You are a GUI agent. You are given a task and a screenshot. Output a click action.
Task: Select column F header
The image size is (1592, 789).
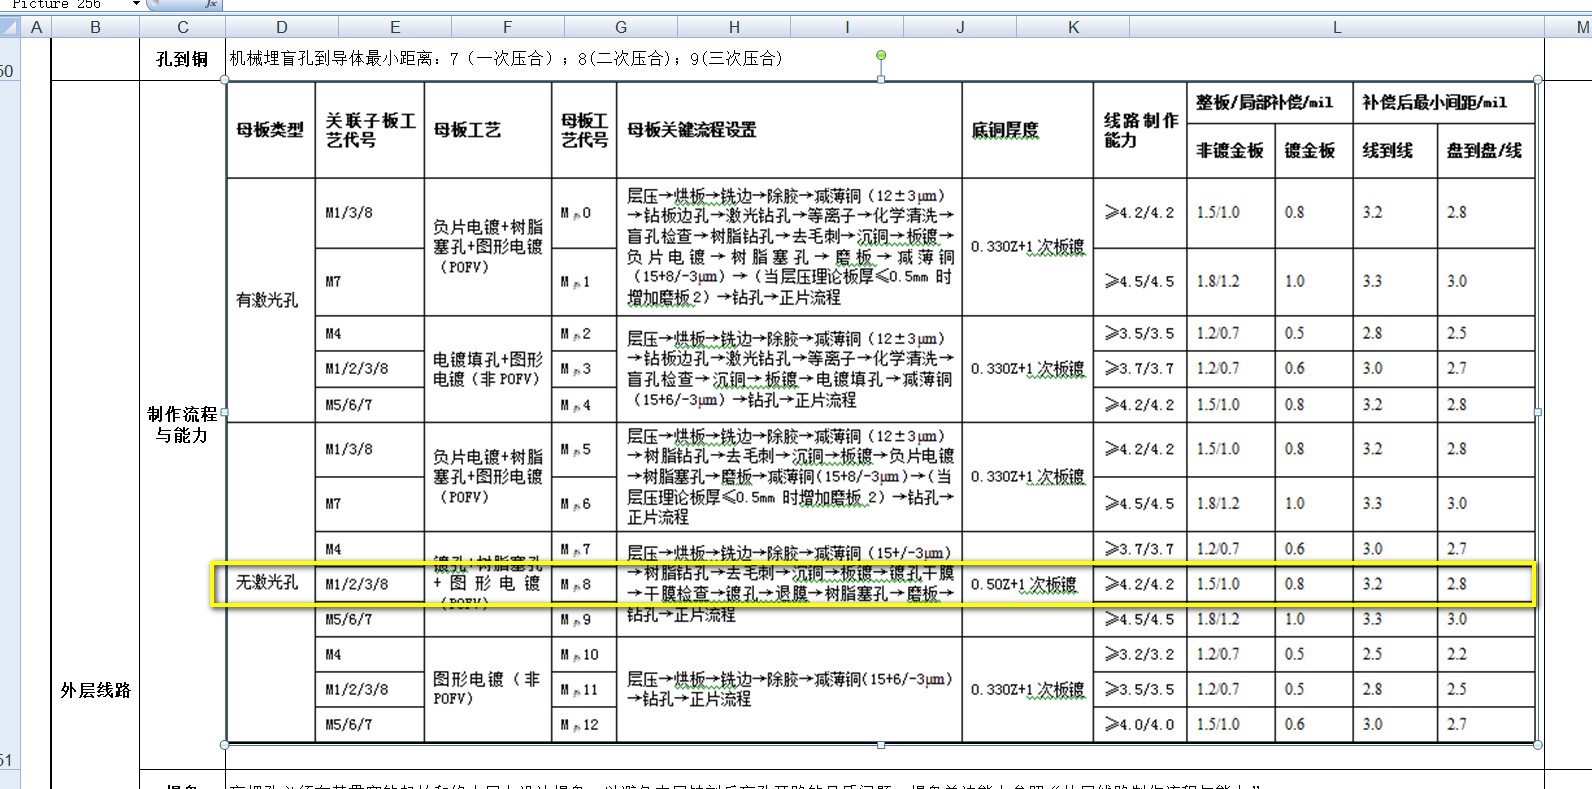(508, 27)
